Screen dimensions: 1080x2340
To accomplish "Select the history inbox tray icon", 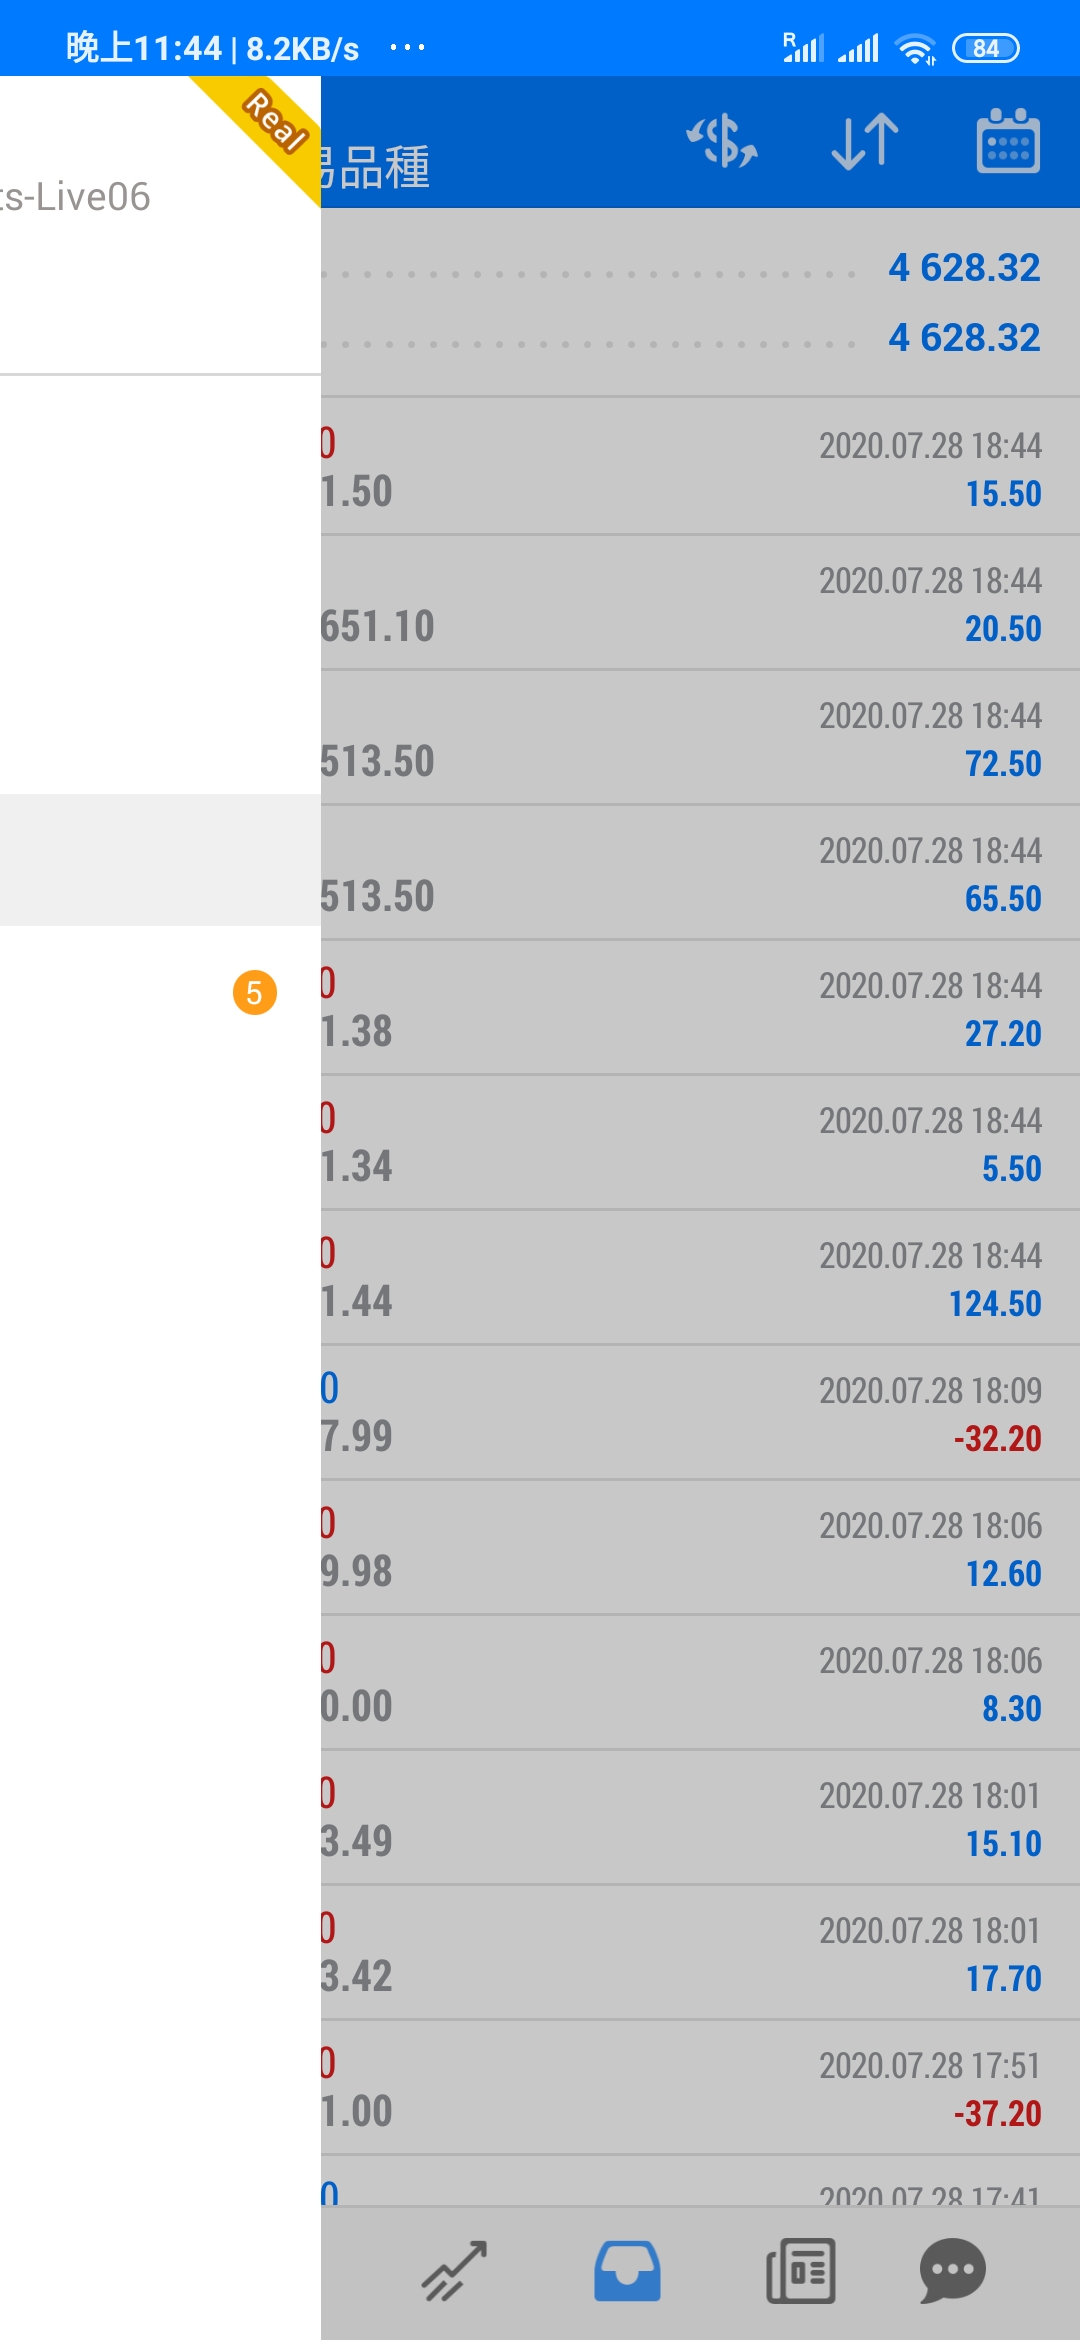I will pyautogui.click(x=627, y=2271).
